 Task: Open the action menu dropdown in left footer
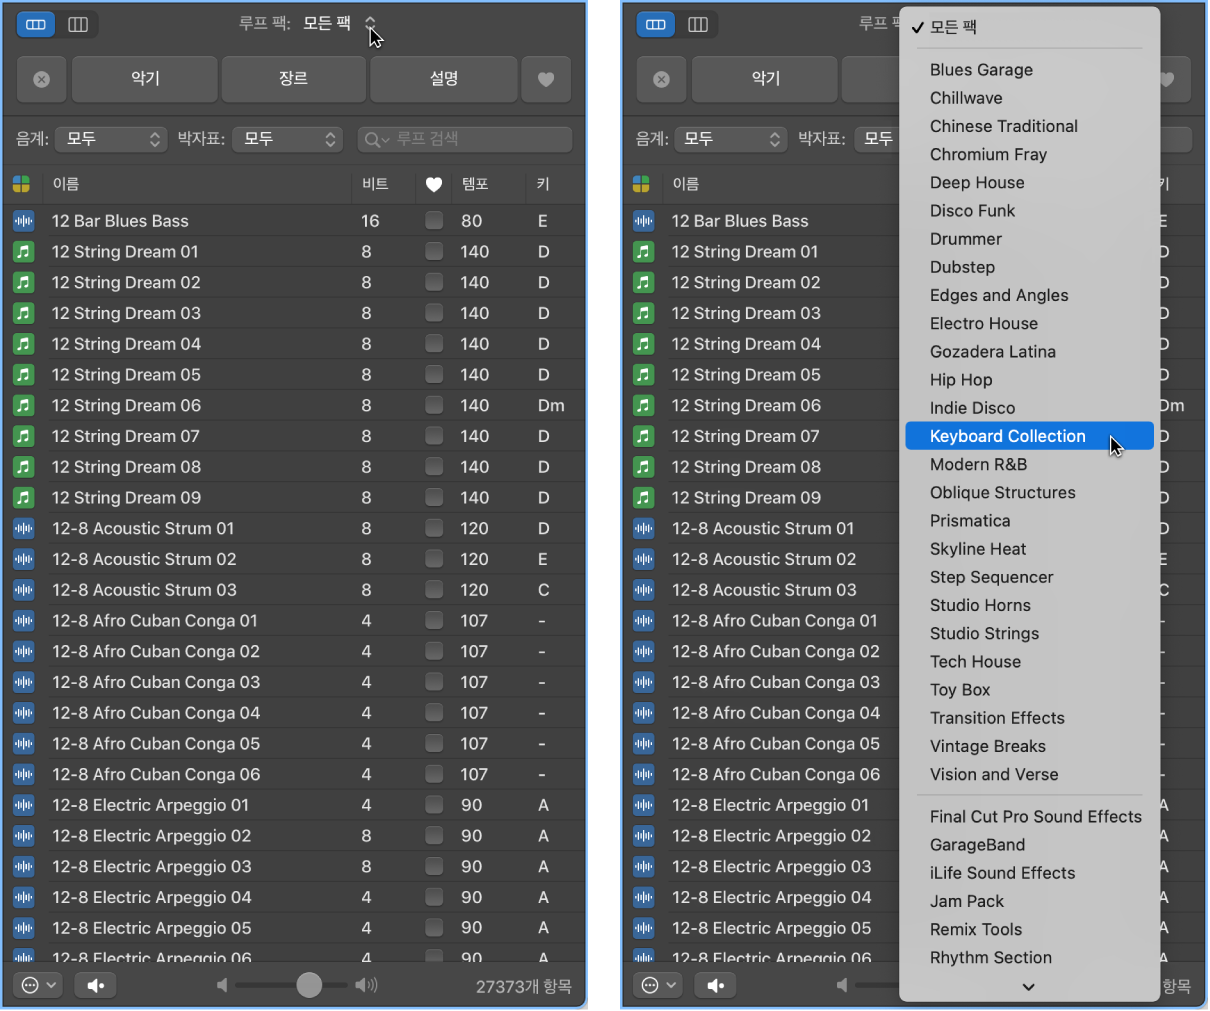click(40, 985)
